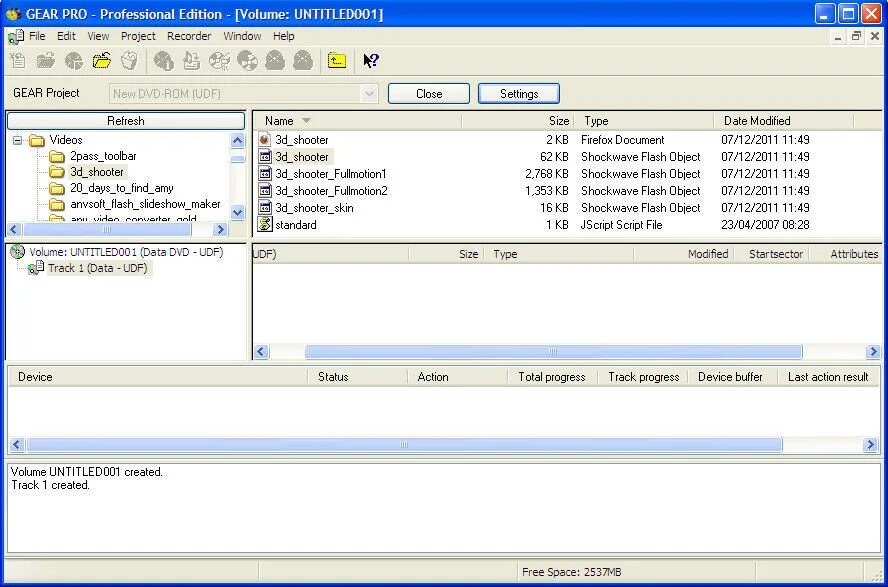The image size is (888, 587).
Task: Open the File menu
Action: coord(37,36)
